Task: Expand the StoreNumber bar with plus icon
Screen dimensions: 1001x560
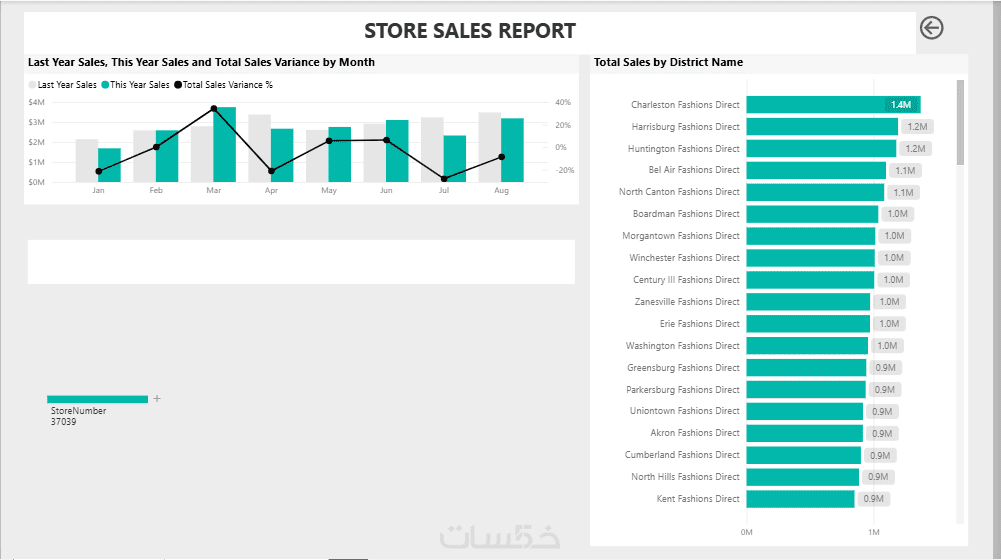Action: tap(157, 399)
